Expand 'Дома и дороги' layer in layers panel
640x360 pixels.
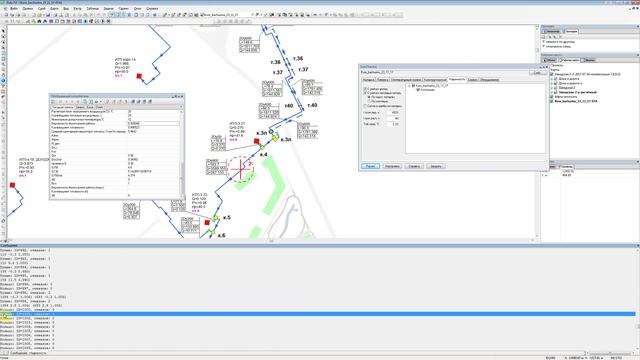(552, 79)
